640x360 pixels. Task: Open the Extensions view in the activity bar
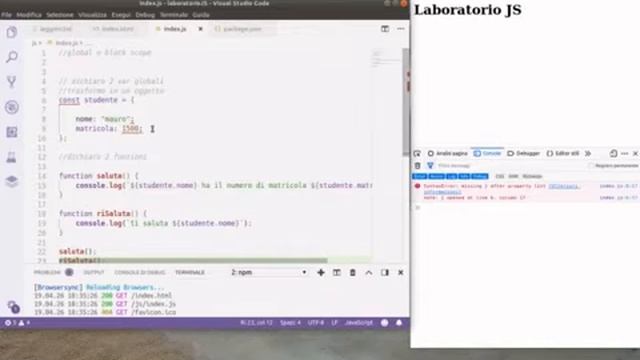(x=12, y=132)
